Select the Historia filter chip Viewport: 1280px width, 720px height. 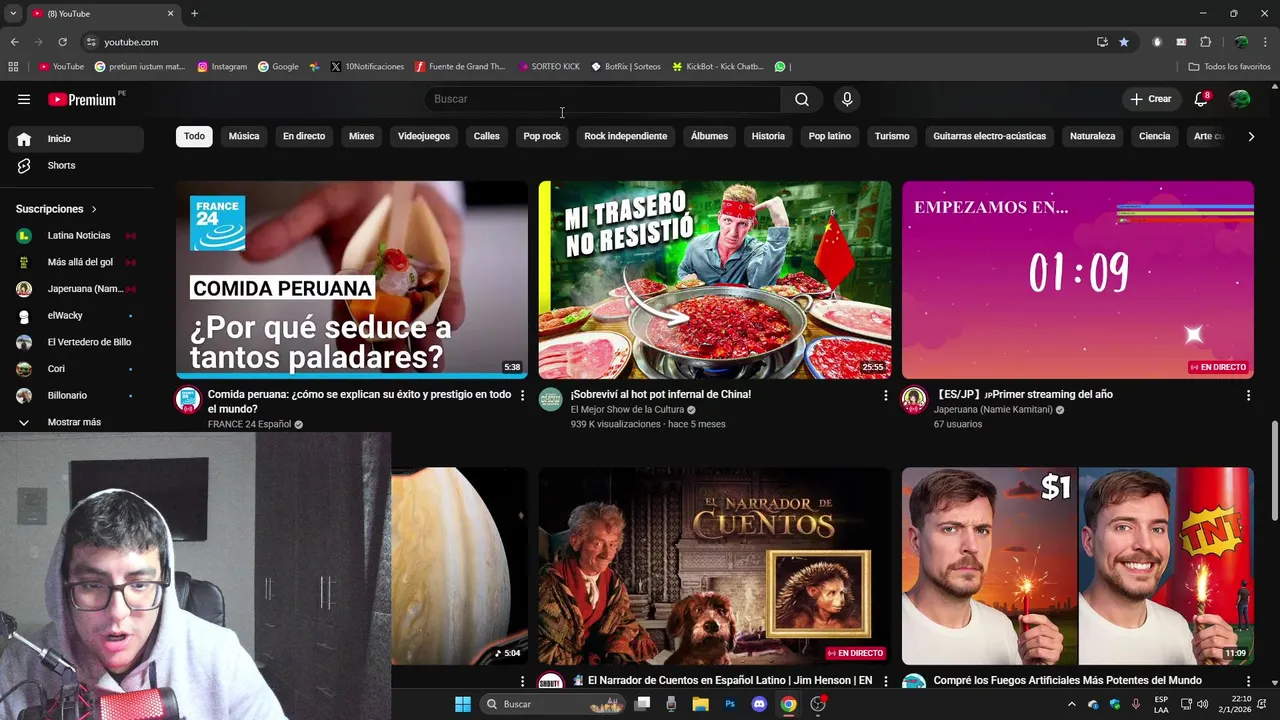[x=768, y=136]
